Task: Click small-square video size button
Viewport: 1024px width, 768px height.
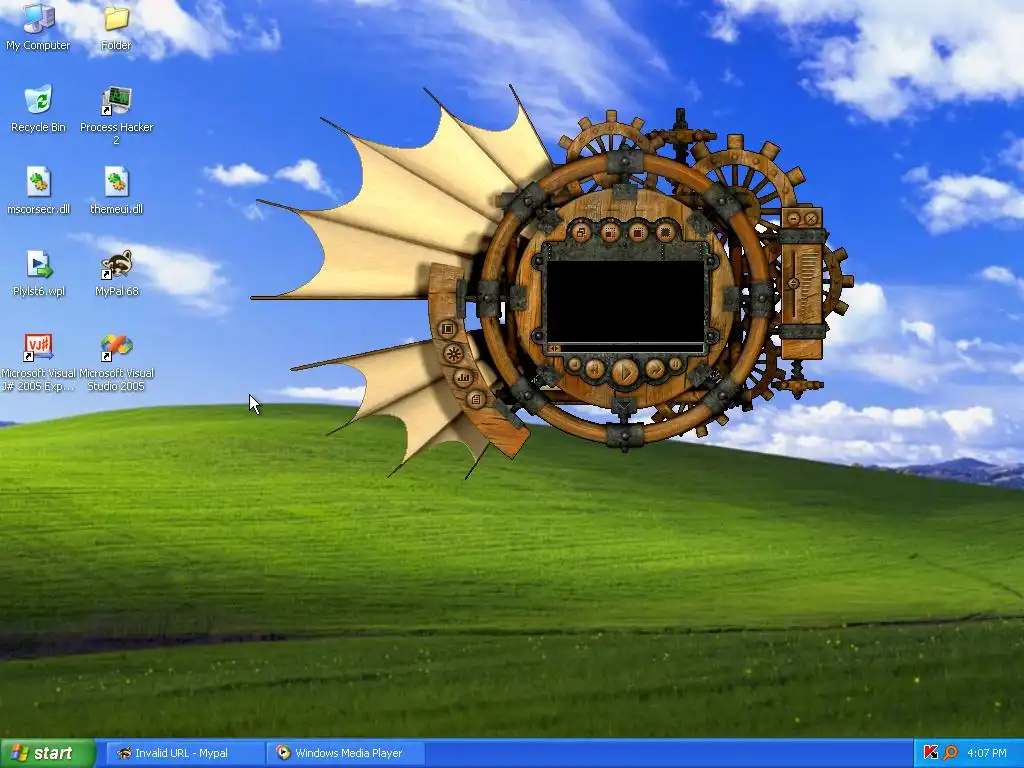Action: click(x=611, y=232)
